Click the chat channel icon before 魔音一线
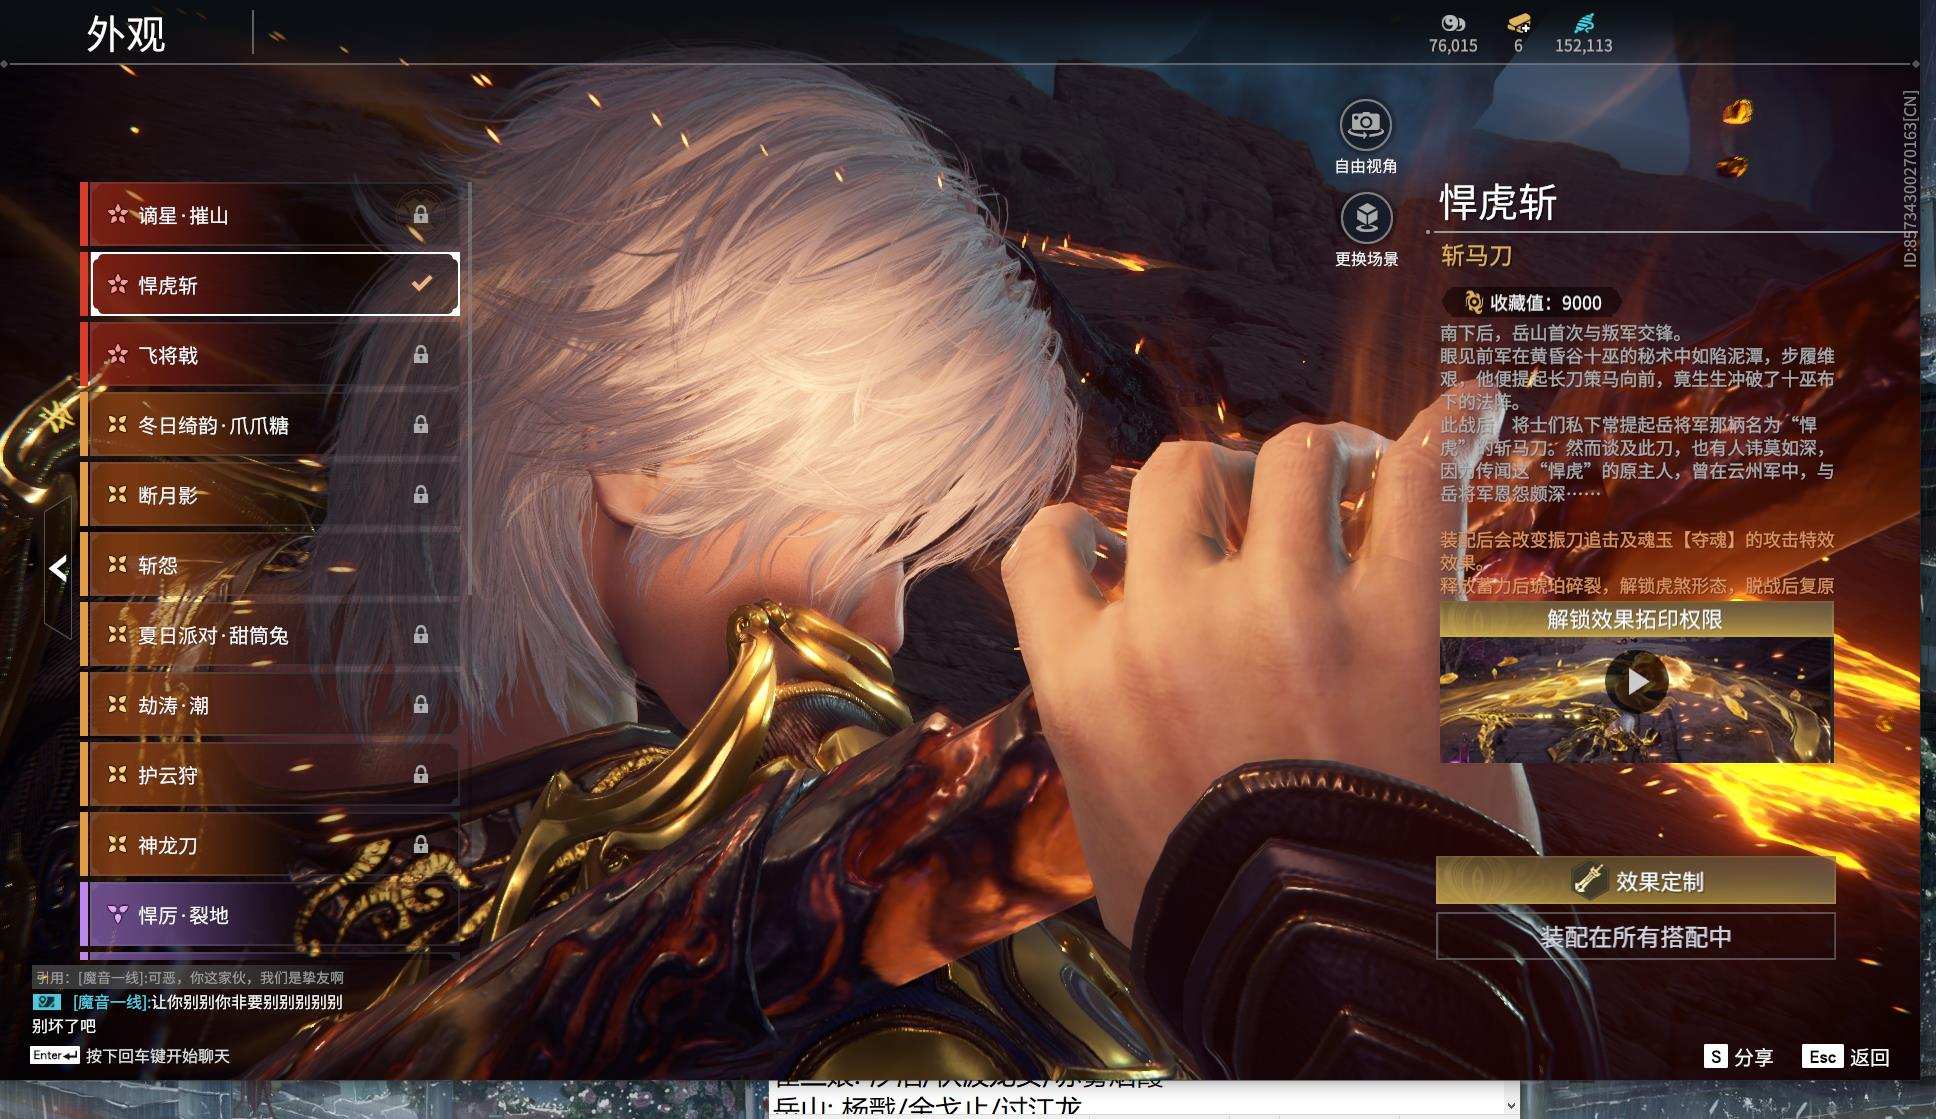The height and width of the screenshot is (1119, 1936). coord(47,1002)
